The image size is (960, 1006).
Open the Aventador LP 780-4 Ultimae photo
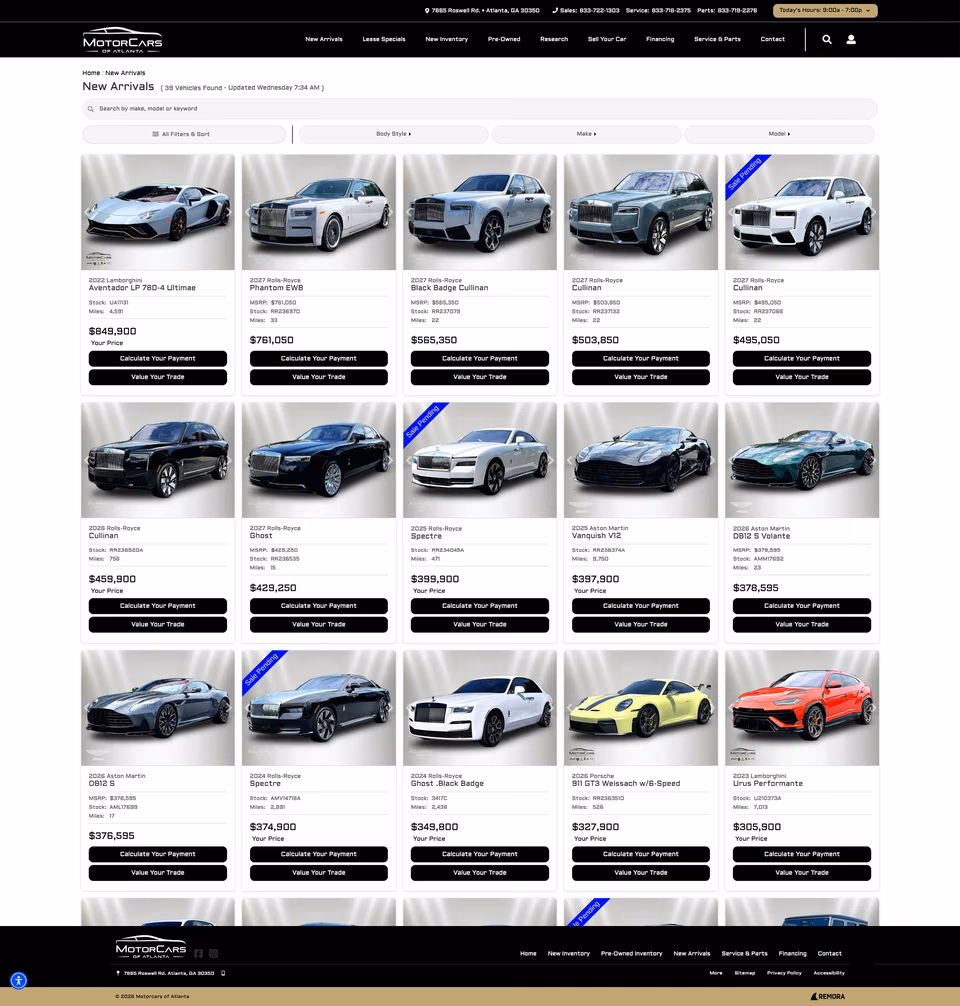158,212
